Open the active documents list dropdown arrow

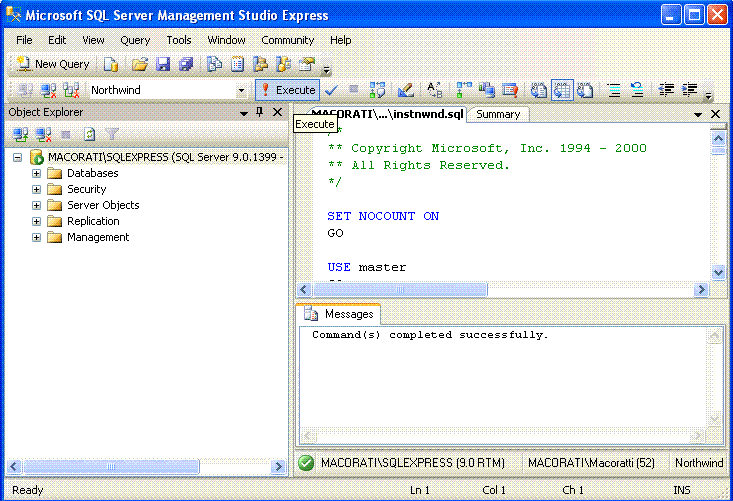698,115
